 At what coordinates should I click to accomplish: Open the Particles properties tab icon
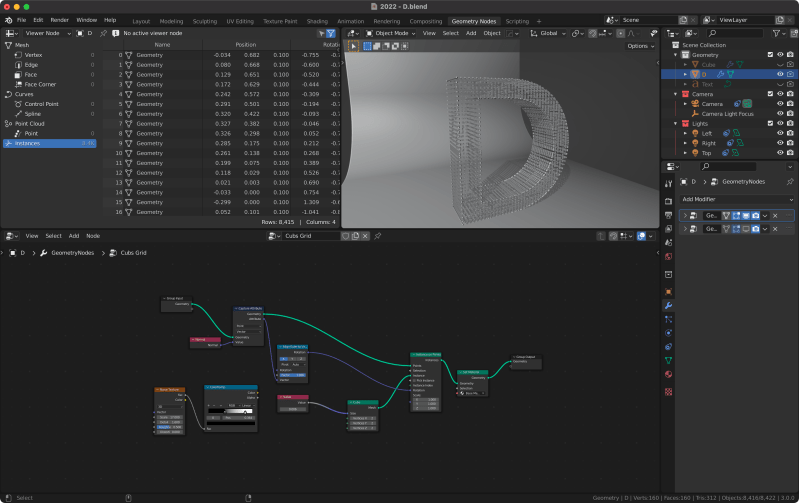point(668,319)
